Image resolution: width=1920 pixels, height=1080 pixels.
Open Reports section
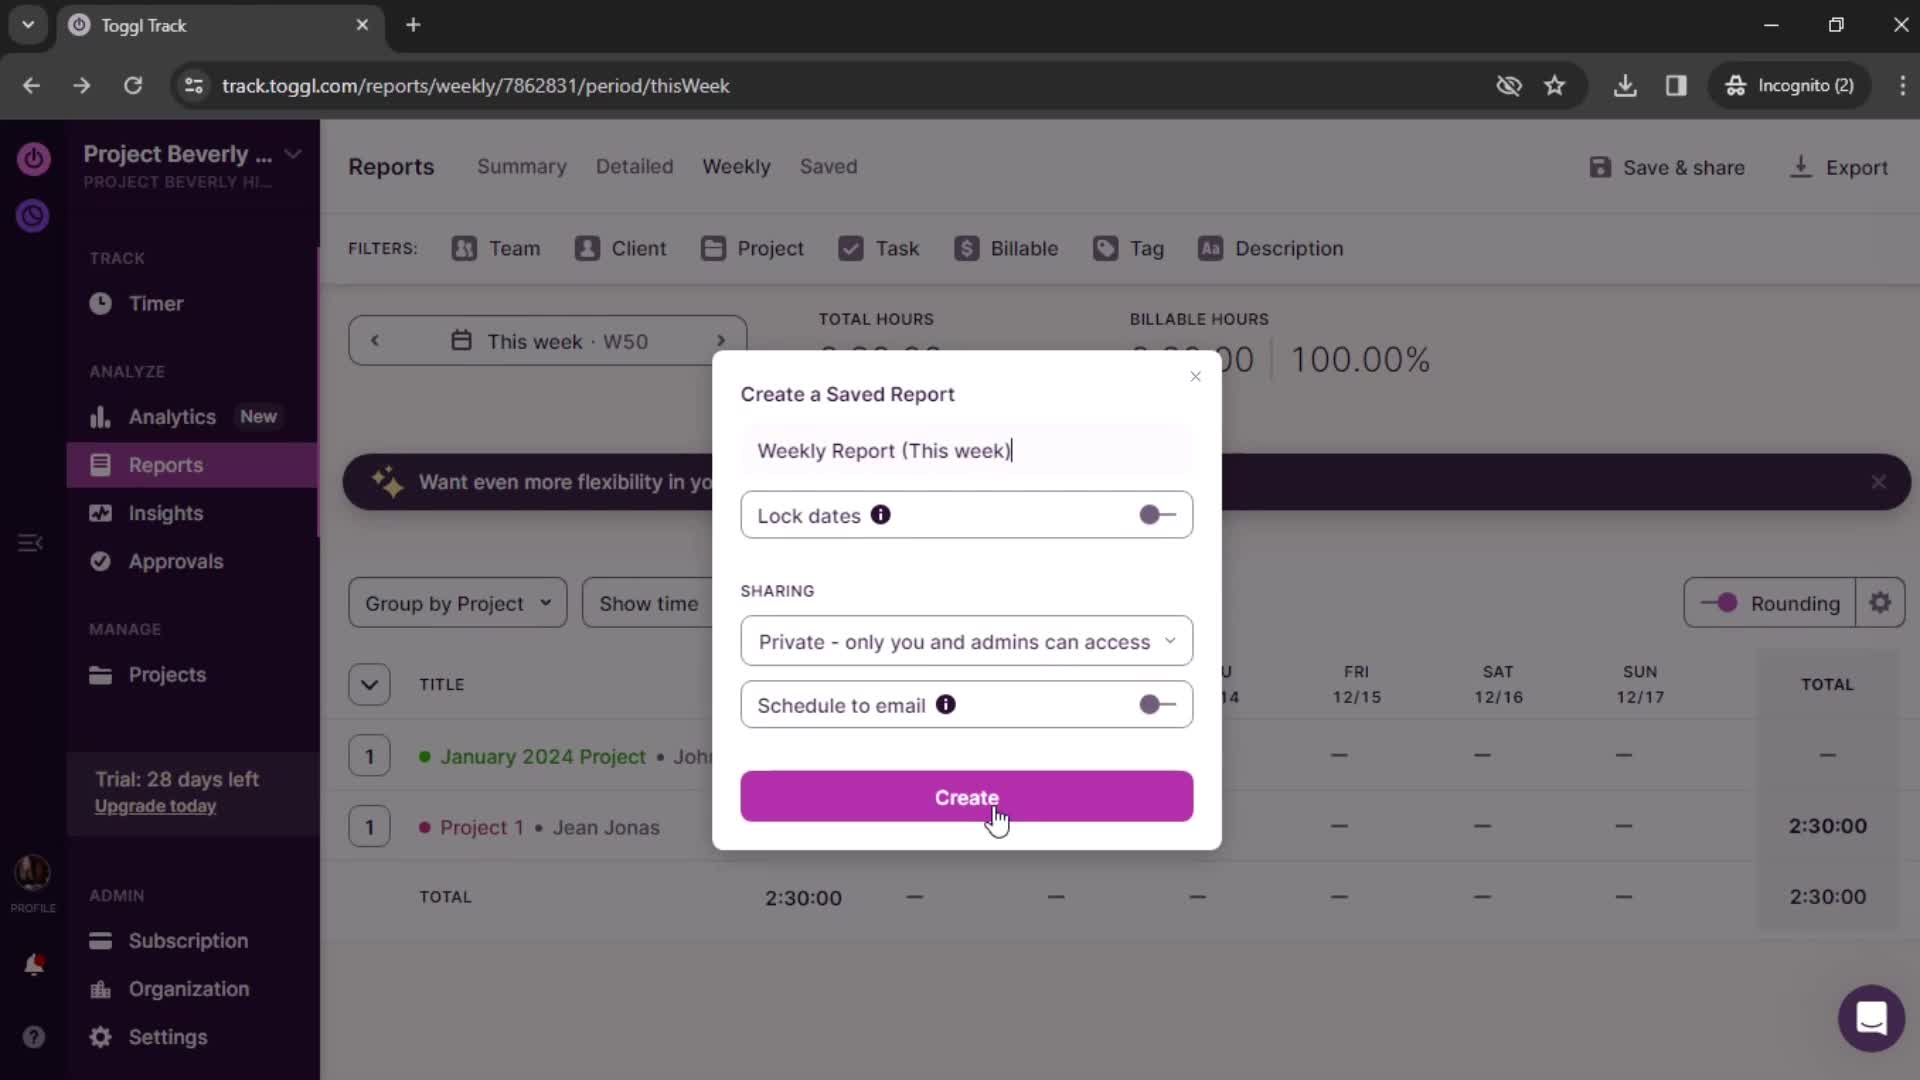[165, 464]
